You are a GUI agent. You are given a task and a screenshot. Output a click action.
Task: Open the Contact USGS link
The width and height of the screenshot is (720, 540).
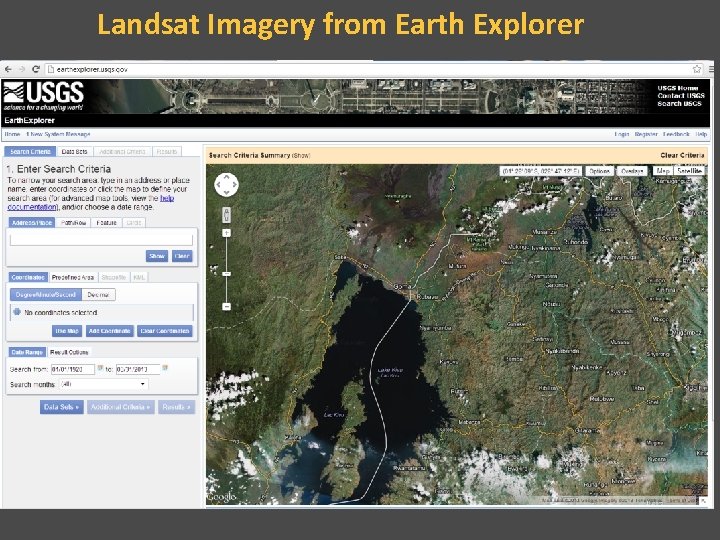pyautogui.click(x=681, y=96)
